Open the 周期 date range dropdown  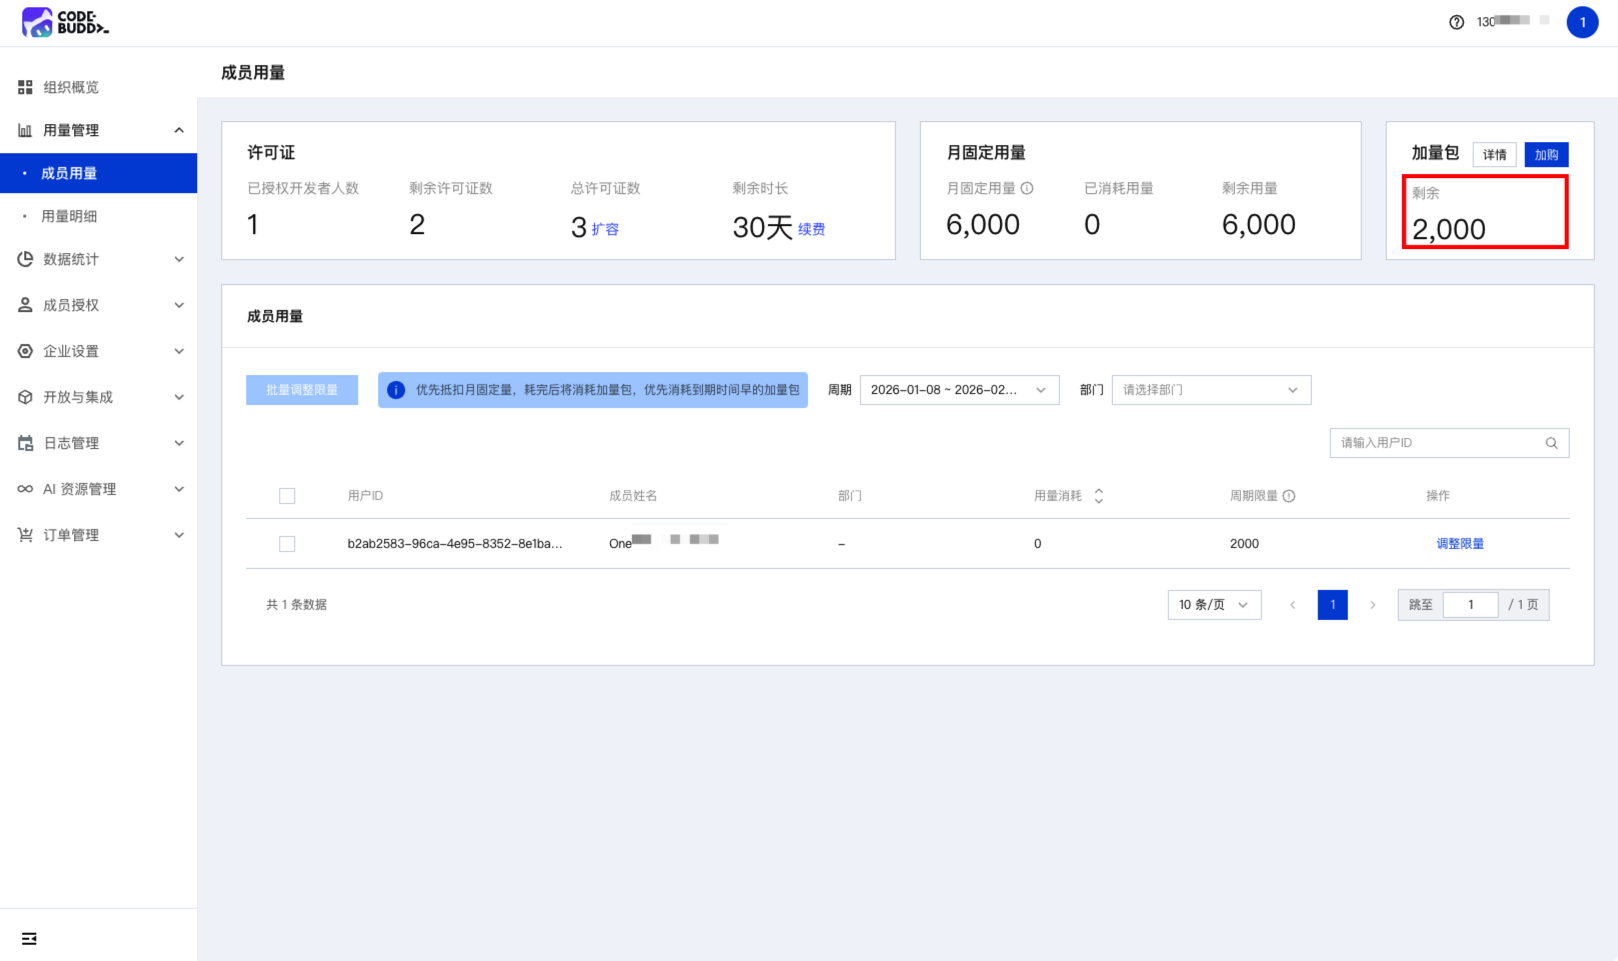(x=958, y=390)
